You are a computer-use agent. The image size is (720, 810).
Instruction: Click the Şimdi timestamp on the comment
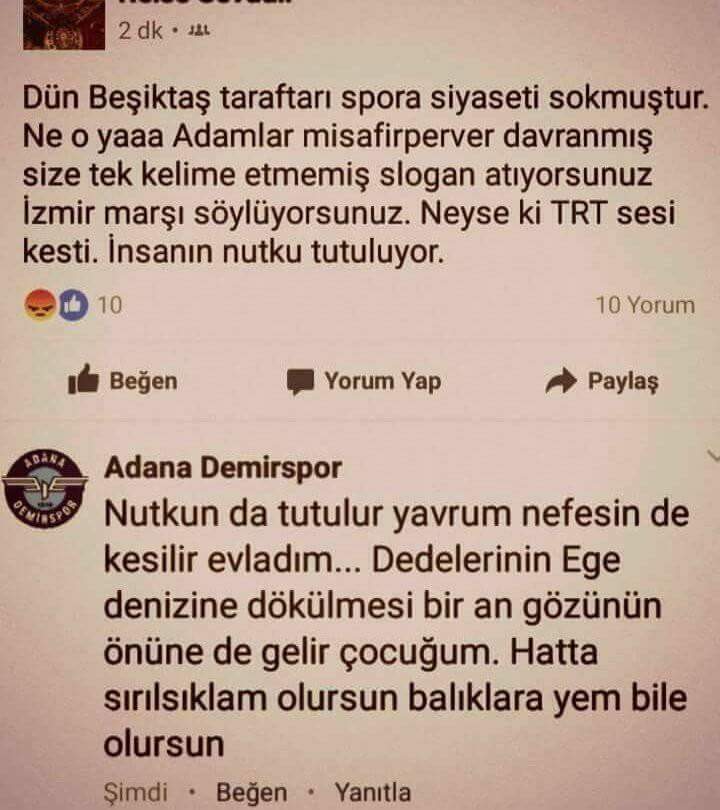[x=136, y=793]
